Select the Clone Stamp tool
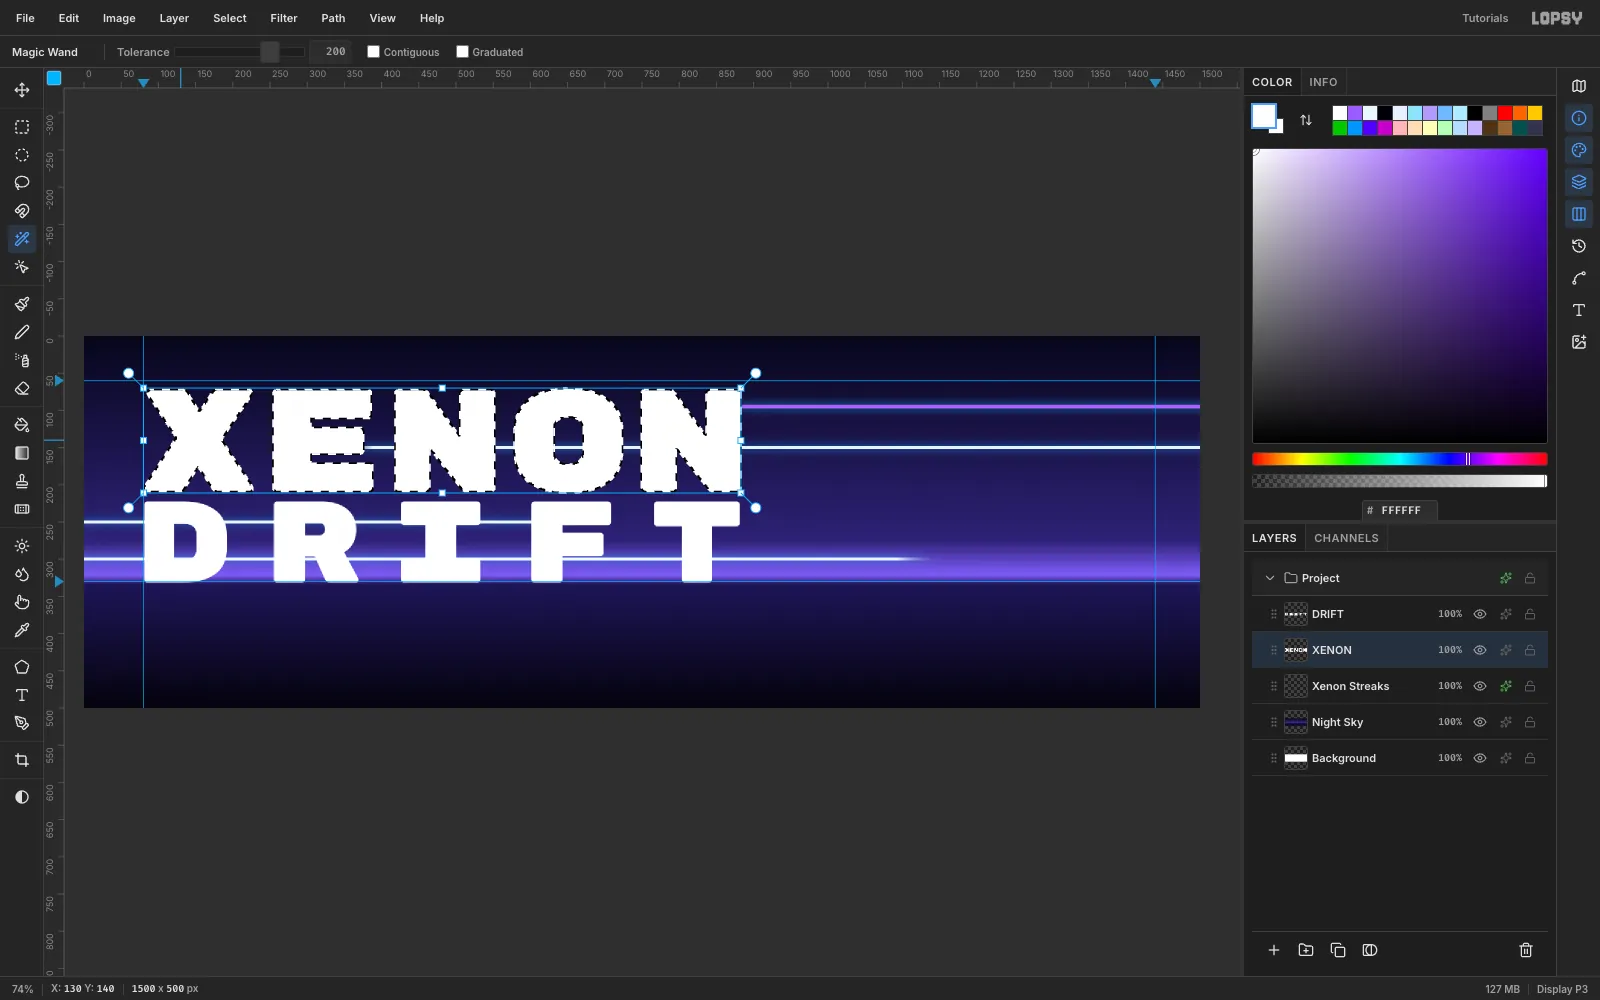Screen dimensions: 1600x1000 pos(22,481)
